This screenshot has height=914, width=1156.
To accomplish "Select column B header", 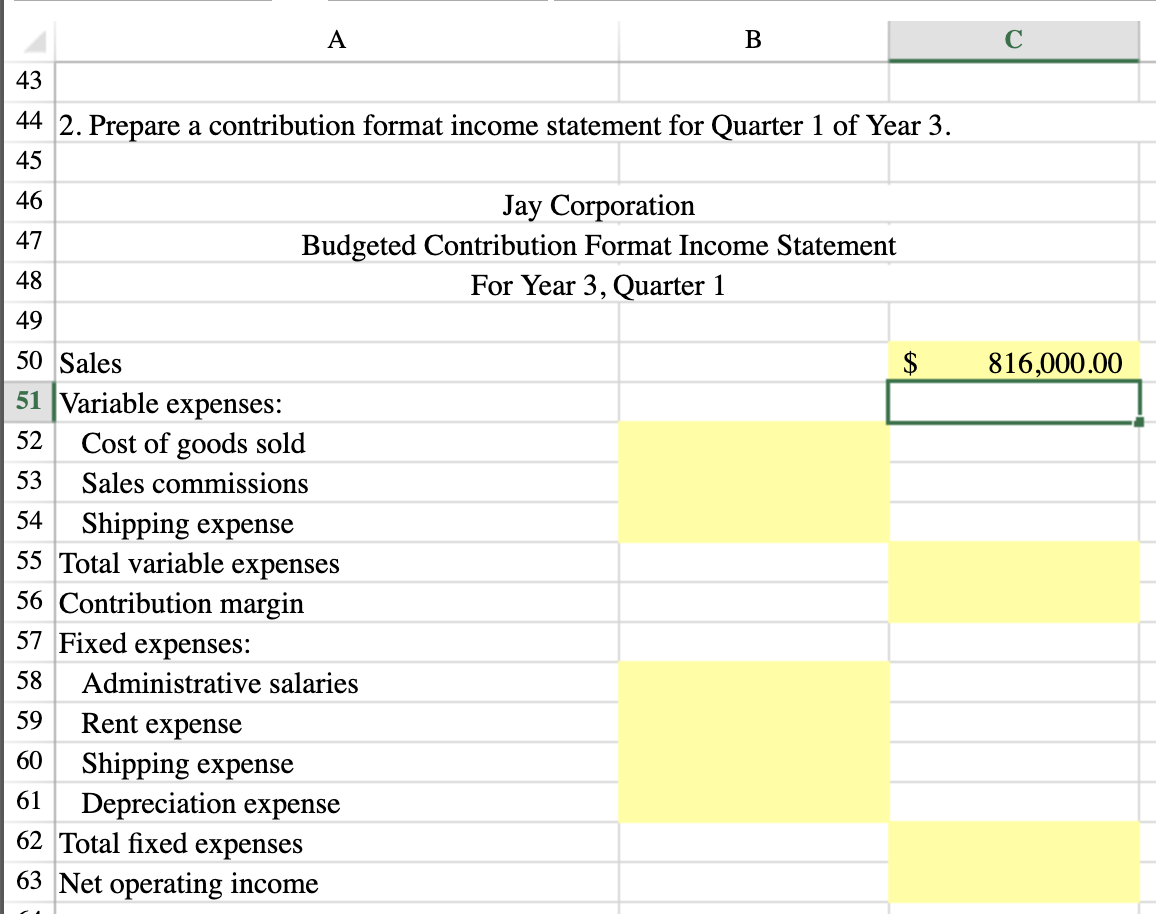I will click(x=751, y=40).
